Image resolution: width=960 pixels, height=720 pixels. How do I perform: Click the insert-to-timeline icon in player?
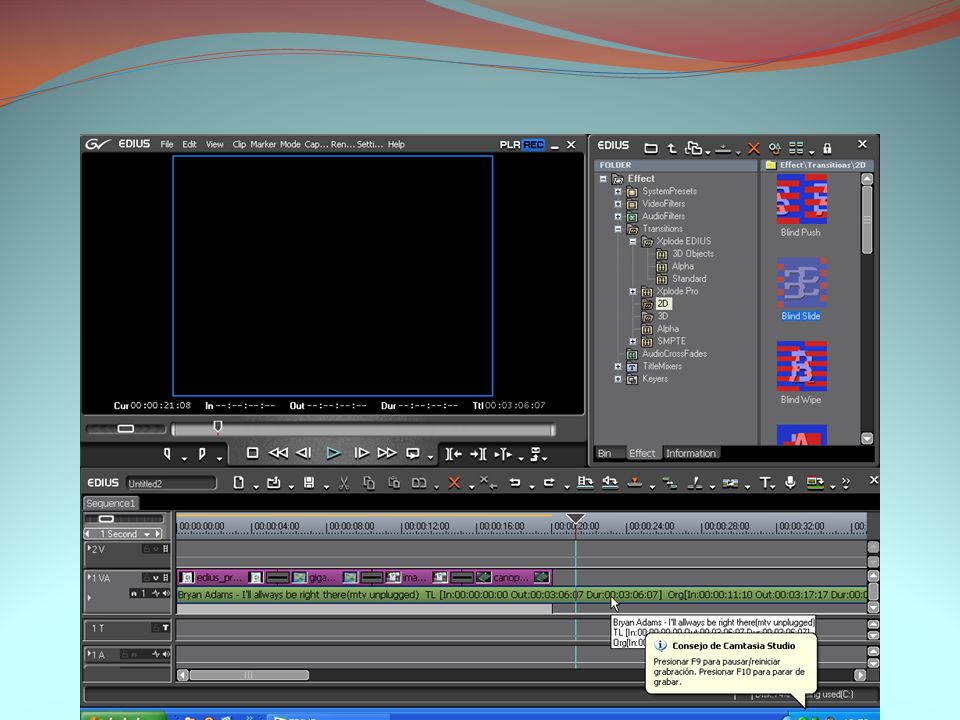pos(454,454)
